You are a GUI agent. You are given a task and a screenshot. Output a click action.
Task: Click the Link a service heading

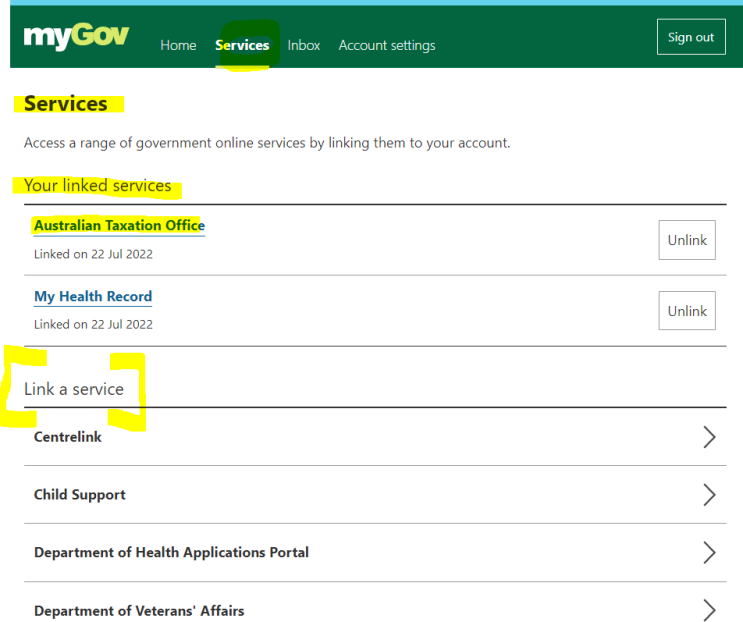74,389
